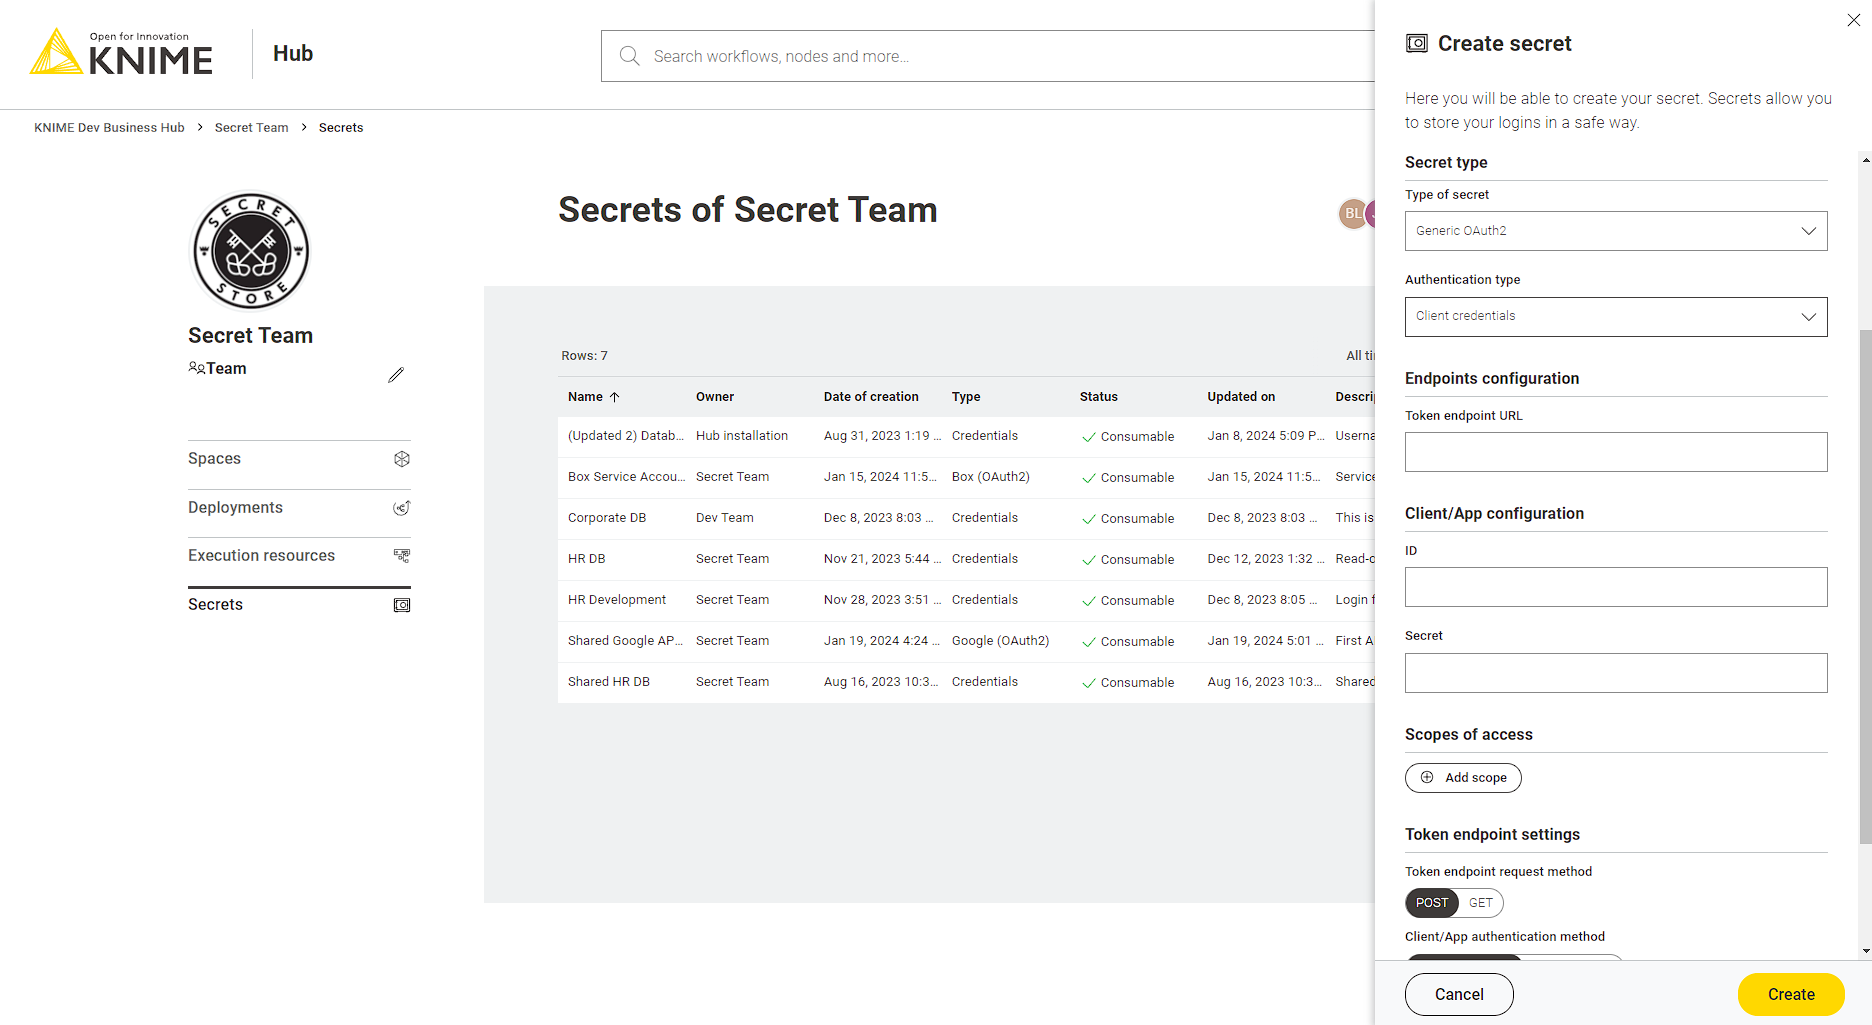
Task: Close the Create secret panel
Action: [1853, 20]
